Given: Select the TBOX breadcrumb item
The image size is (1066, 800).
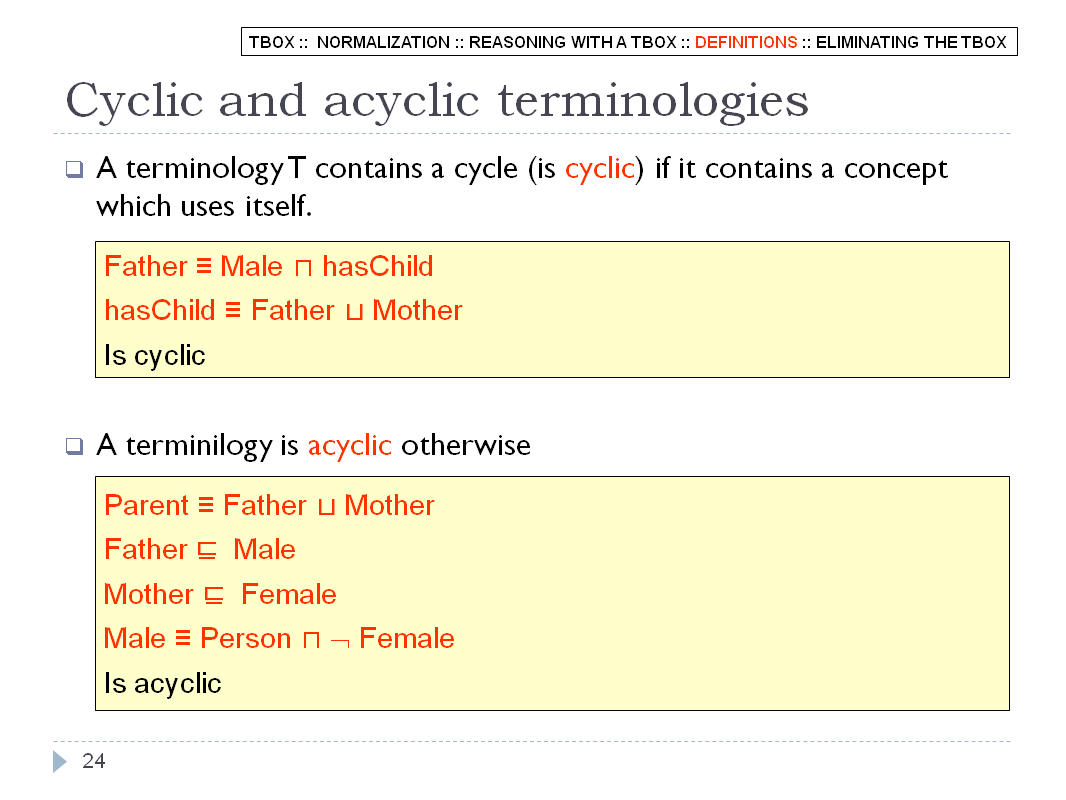Looking at the screenshot, I should pyautogui.click(x=271, y=42).
